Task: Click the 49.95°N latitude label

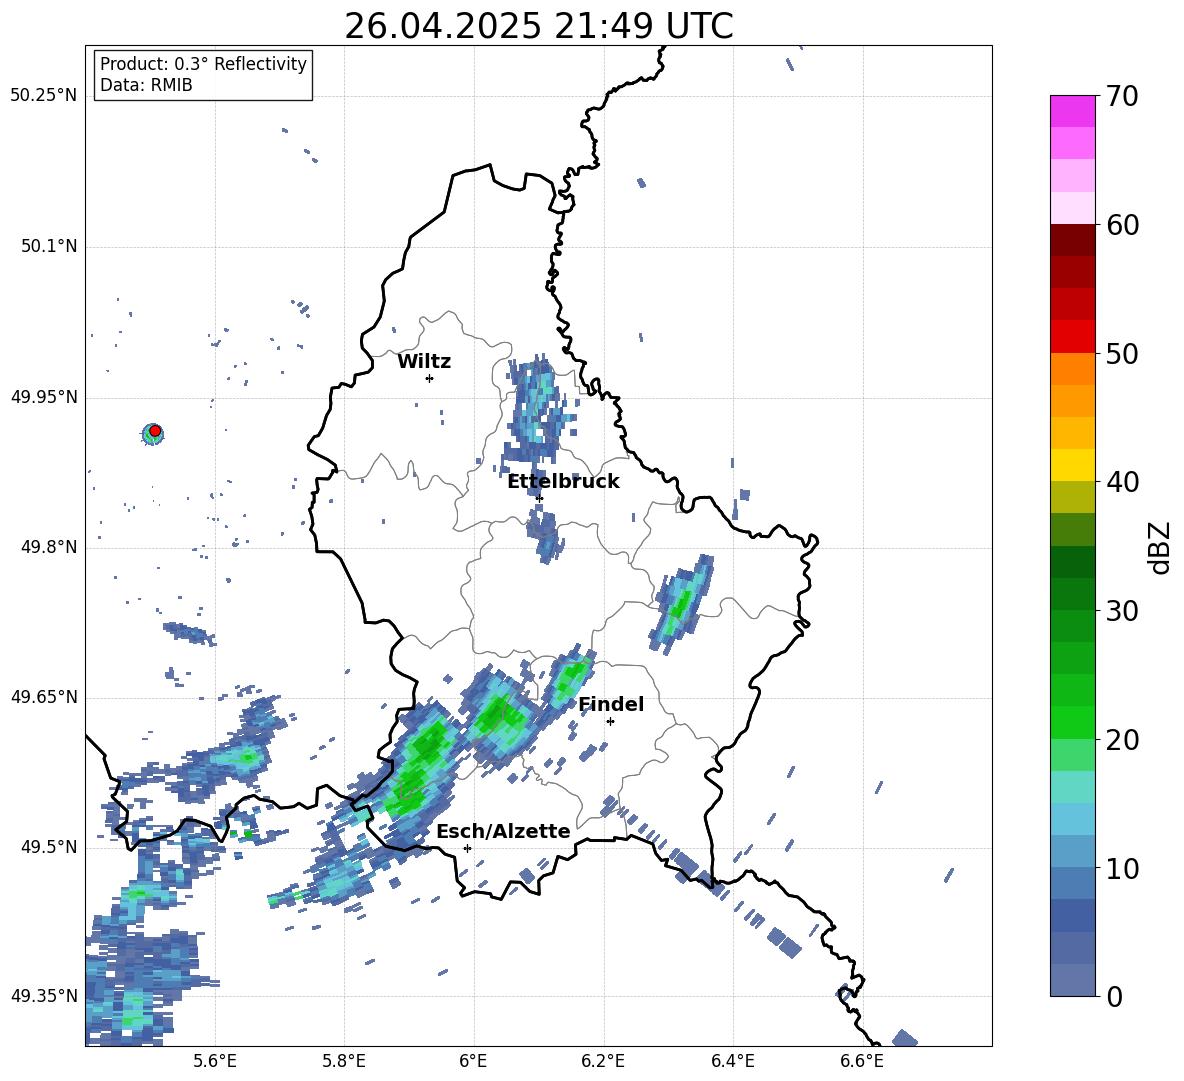Action: 44,397
